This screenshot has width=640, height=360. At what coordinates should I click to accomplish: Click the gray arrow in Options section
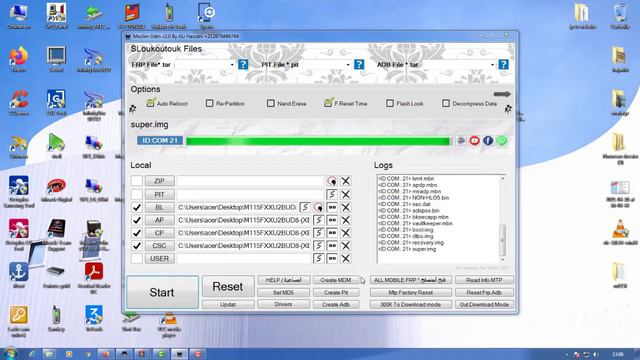tap(502, 94)
